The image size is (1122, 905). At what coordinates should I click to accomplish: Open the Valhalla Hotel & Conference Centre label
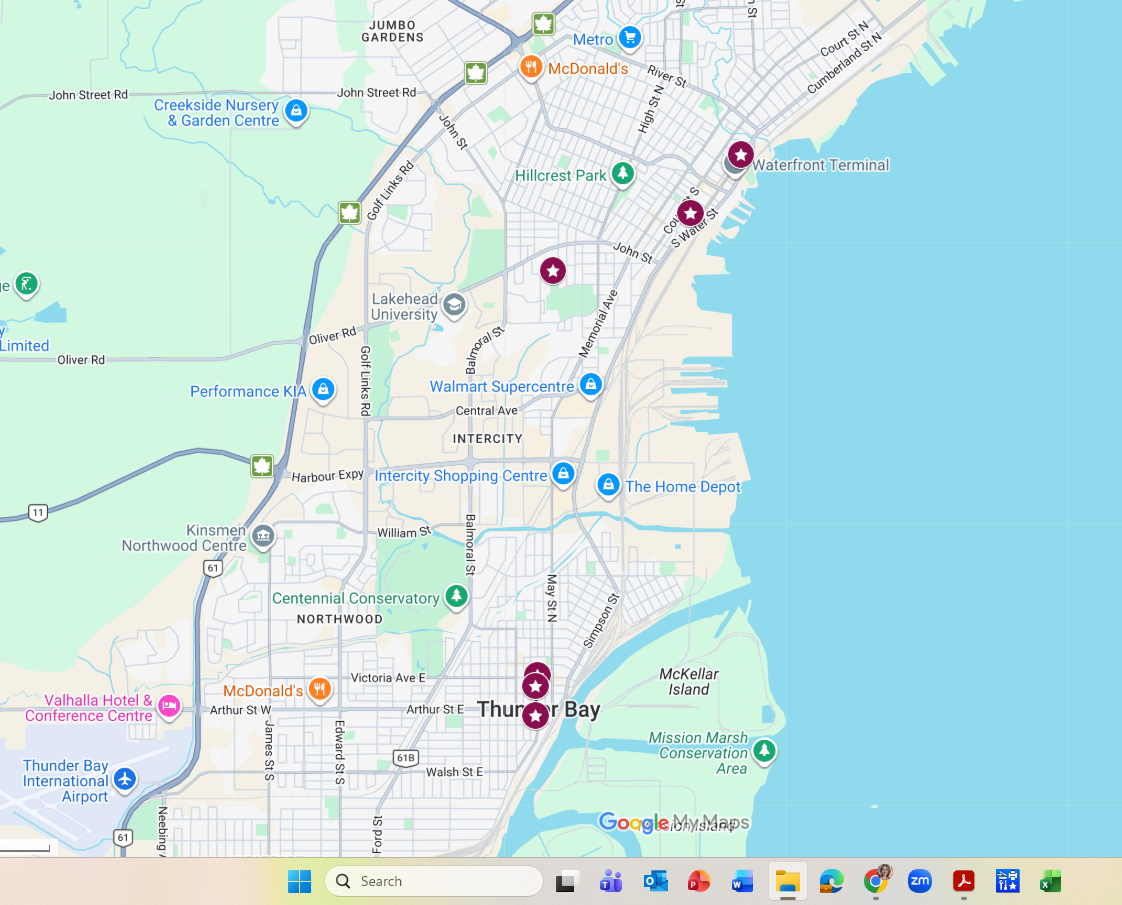[x=89, y=708]
